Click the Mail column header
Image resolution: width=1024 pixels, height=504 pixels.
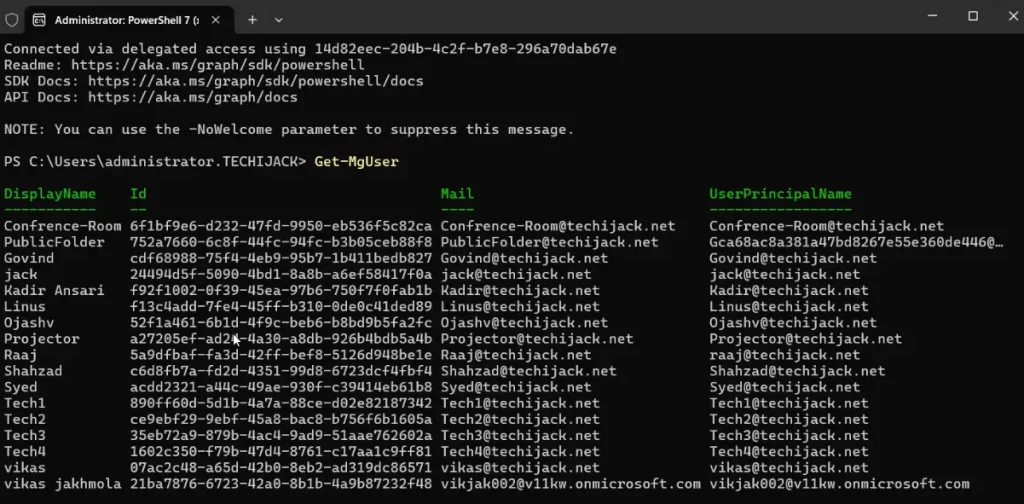click(x=457, y=193)
